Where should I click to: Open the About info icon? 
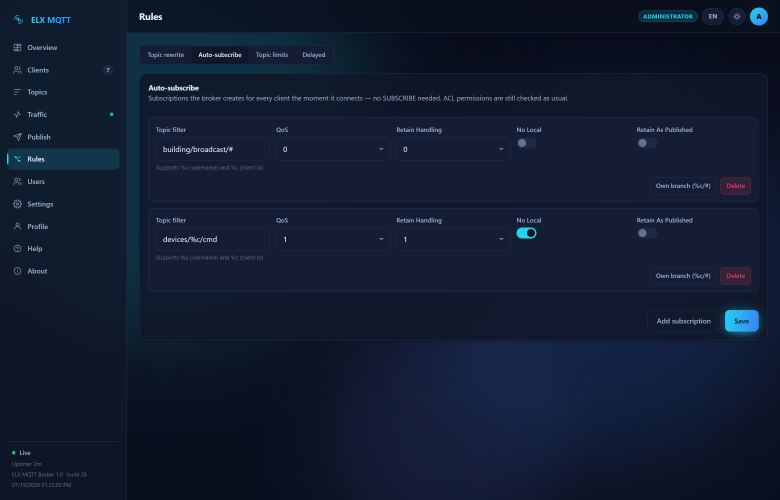17,271
